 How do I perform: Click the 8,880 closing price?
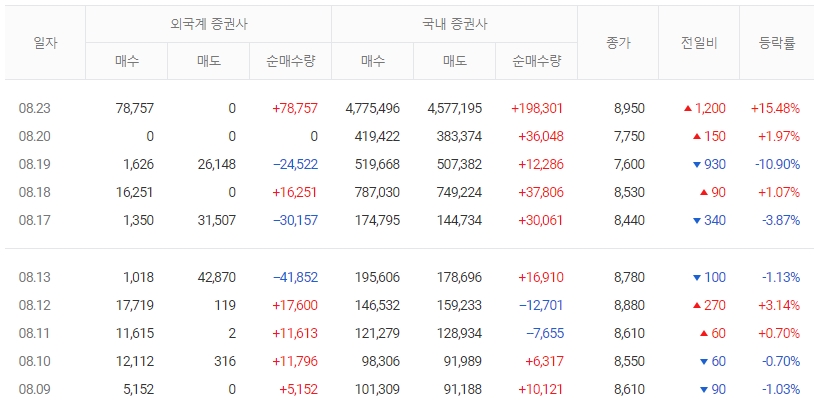point(629,305)
